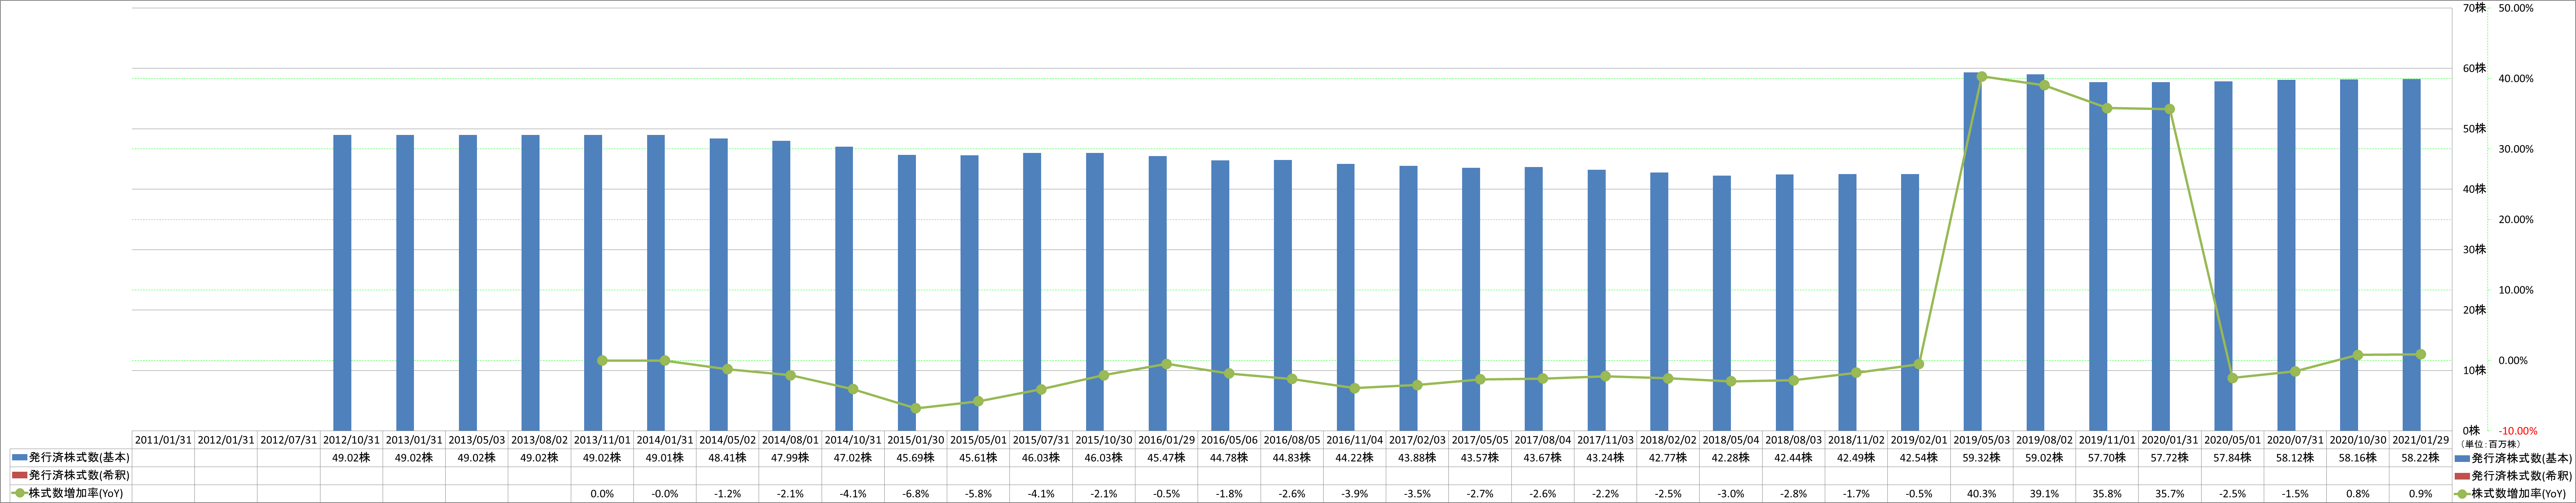Screen dimensions: 2576x503
Task: Click the 59.02株 share count cell
Action: (x=2043, y=458)
